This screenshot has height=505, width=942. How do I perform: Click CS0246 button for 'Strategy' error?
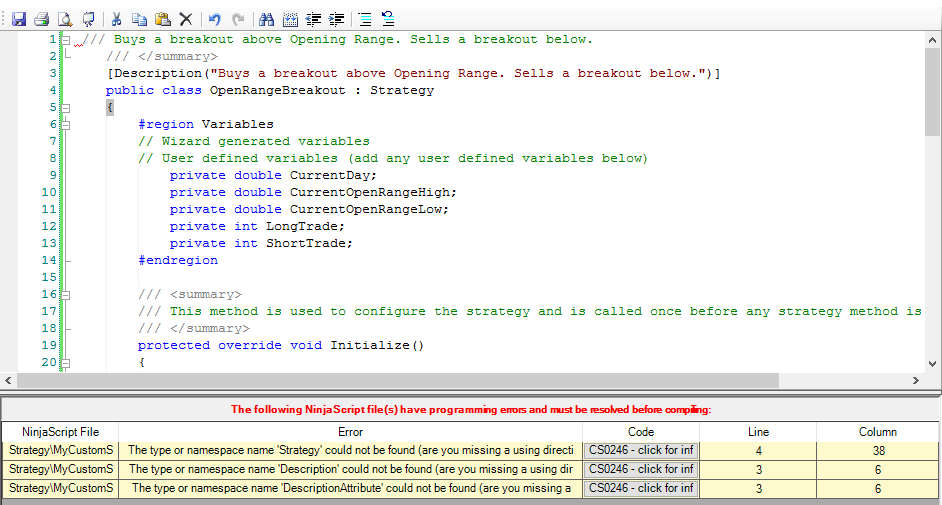pos(641,451)
